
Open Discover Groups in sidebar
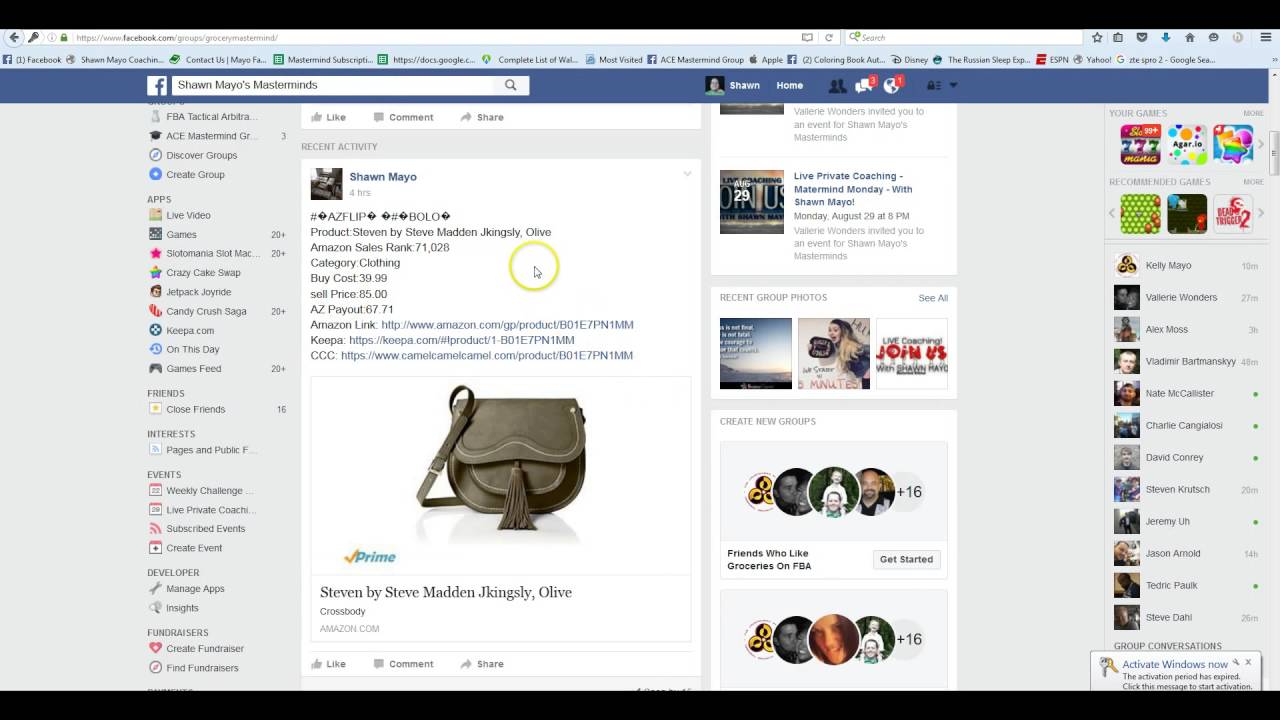tap(193, 155)
